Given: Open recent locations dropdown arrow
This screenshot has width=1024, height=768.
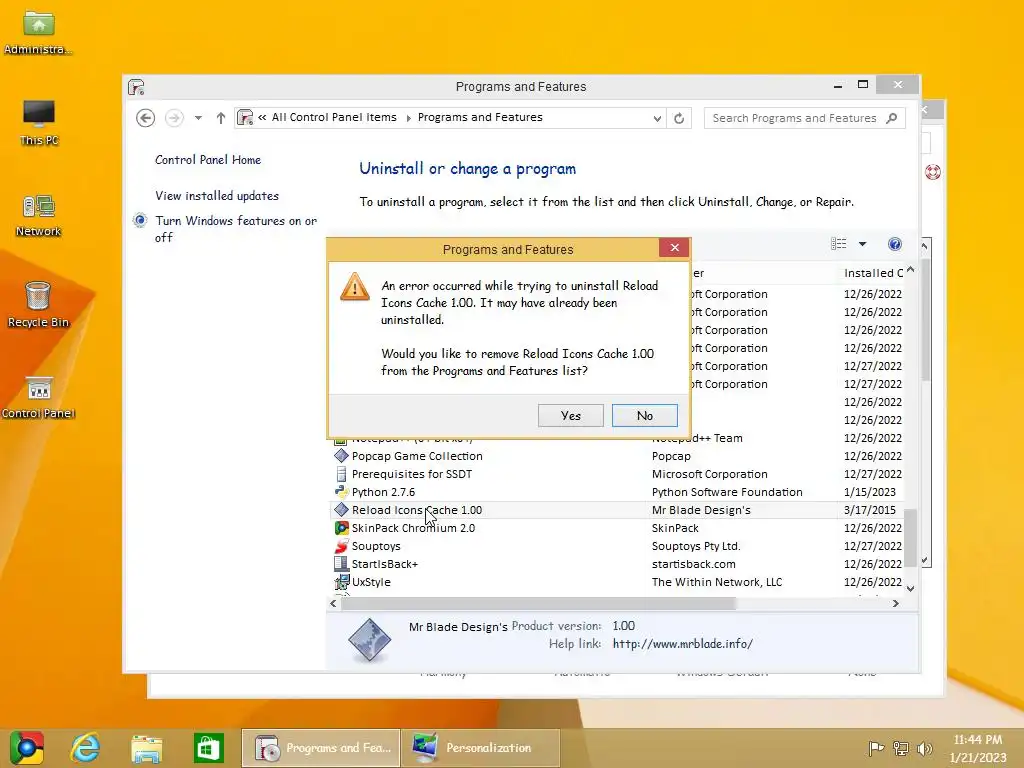Looking at the screenshot, I should coord(198,118).
